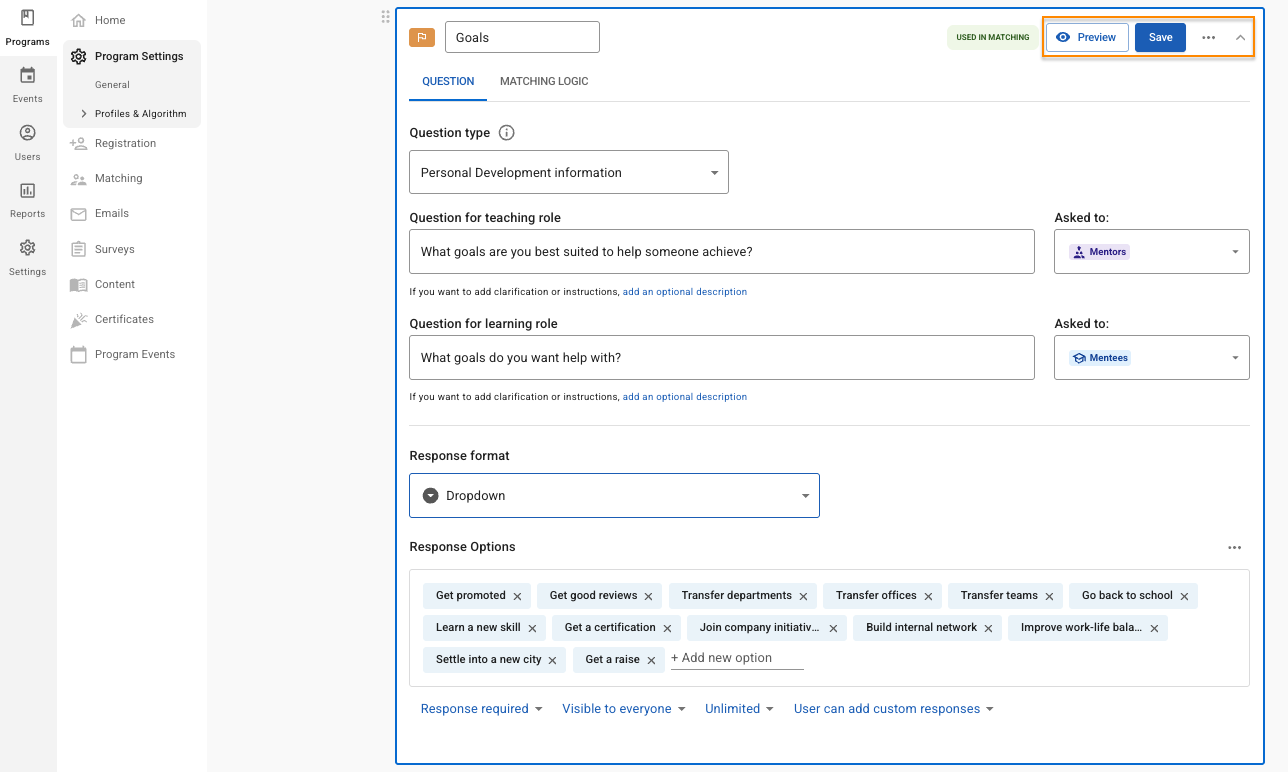Open the "Response required" dropdown
The height and width of the screenshot is (772, 1288).
click(481, 709)
